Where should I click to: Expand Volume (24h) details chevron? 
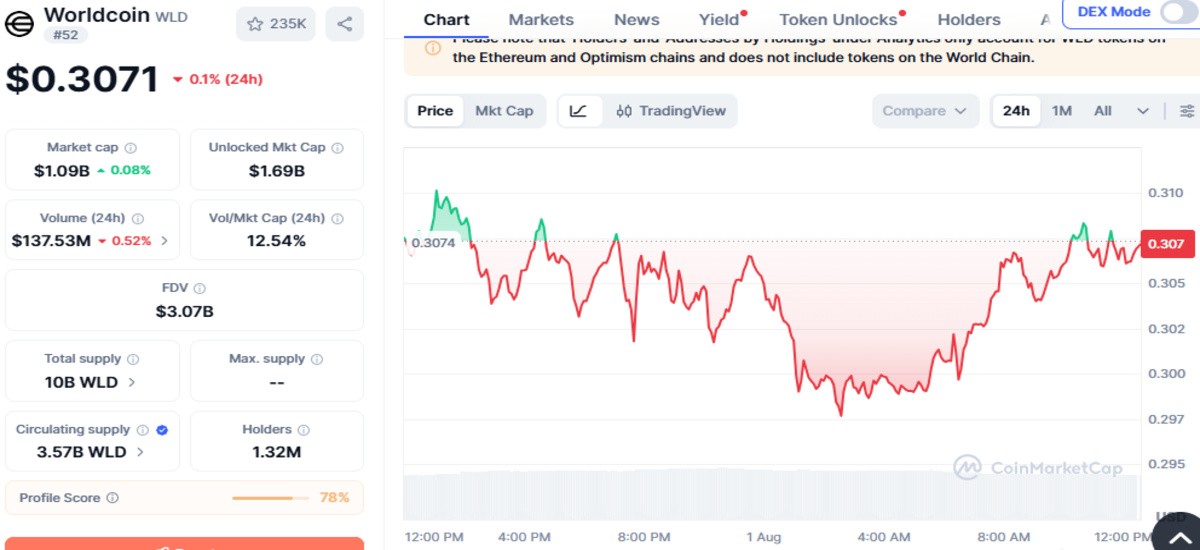[164, 241]
